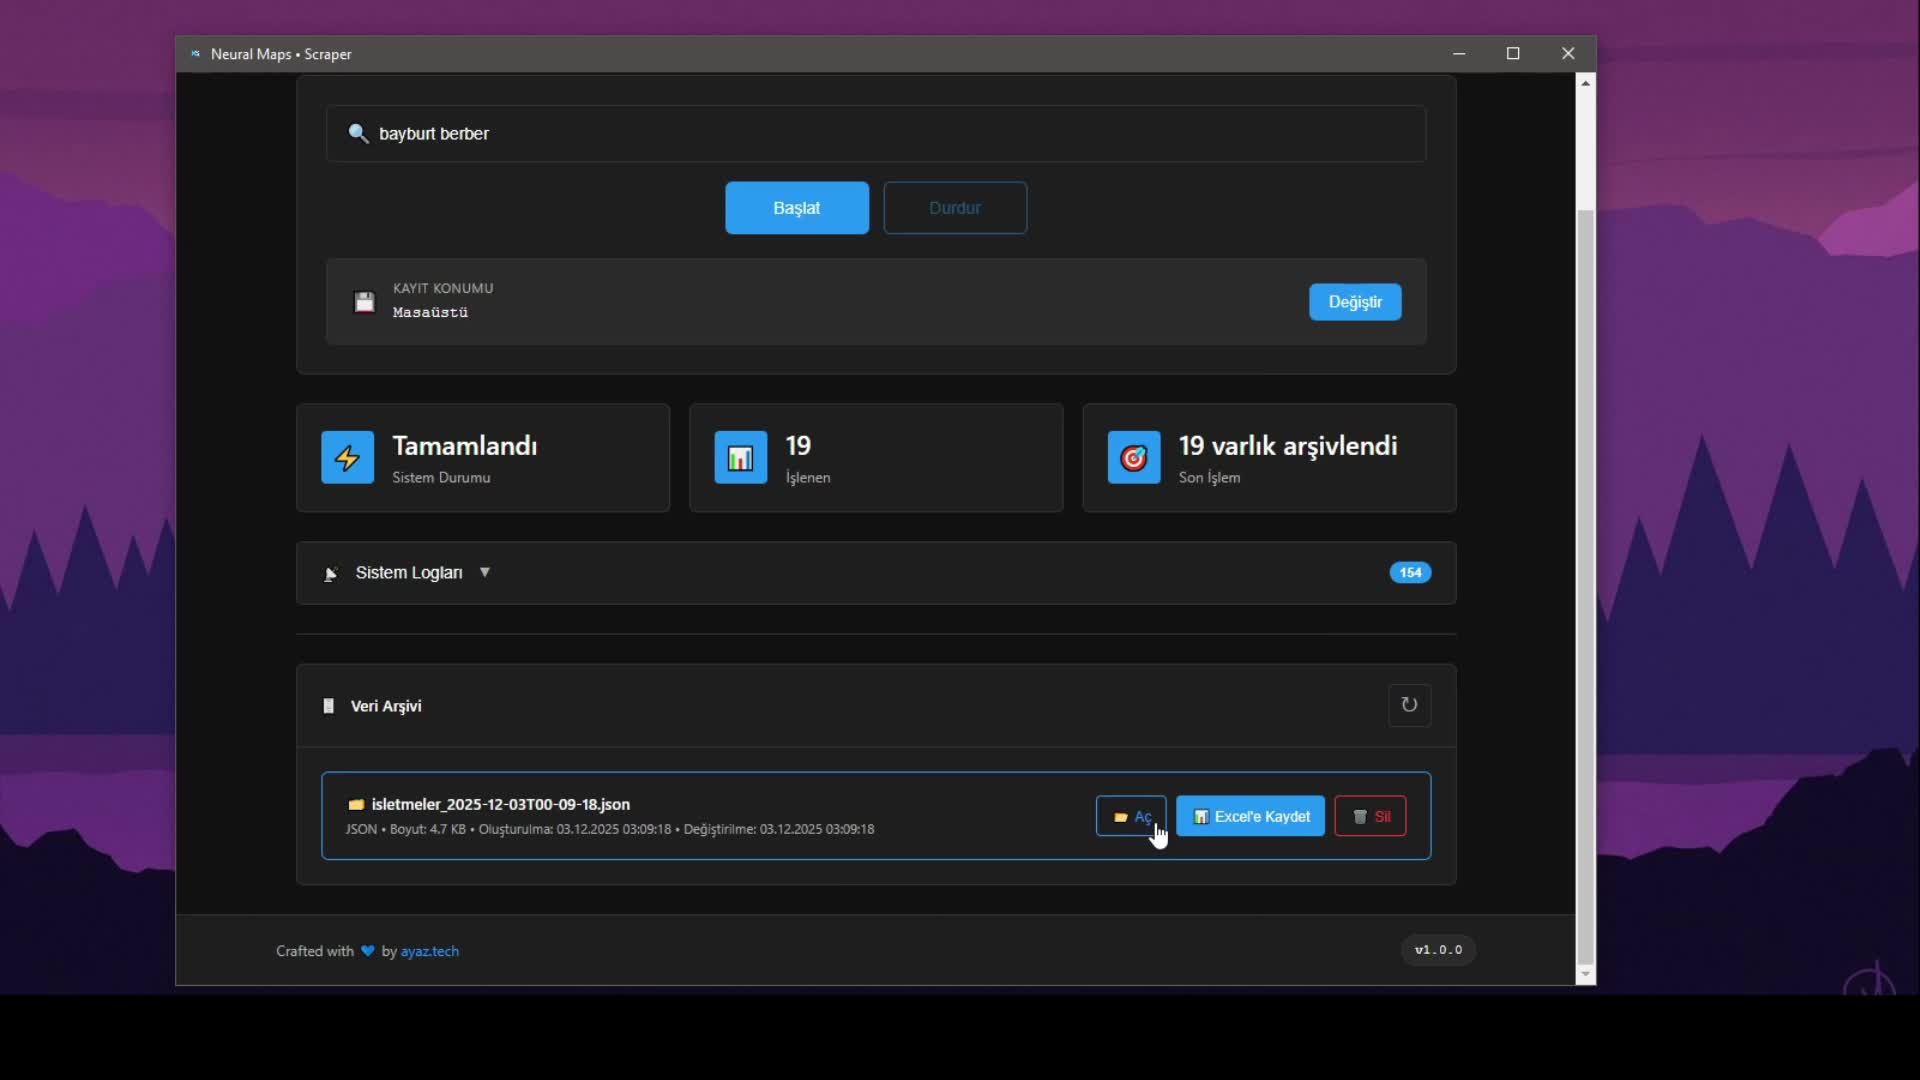Click the blue heart in footer
The width and height of the screenshot is (1920, 1080).
(x=368, y=951)
